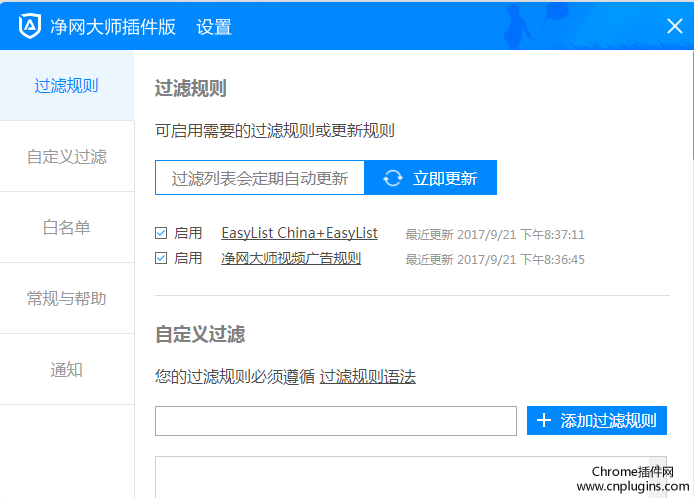Open the 过滤规则 sidebar tab
This screenshot has width=694, height=499.
(x=67, y=85)
